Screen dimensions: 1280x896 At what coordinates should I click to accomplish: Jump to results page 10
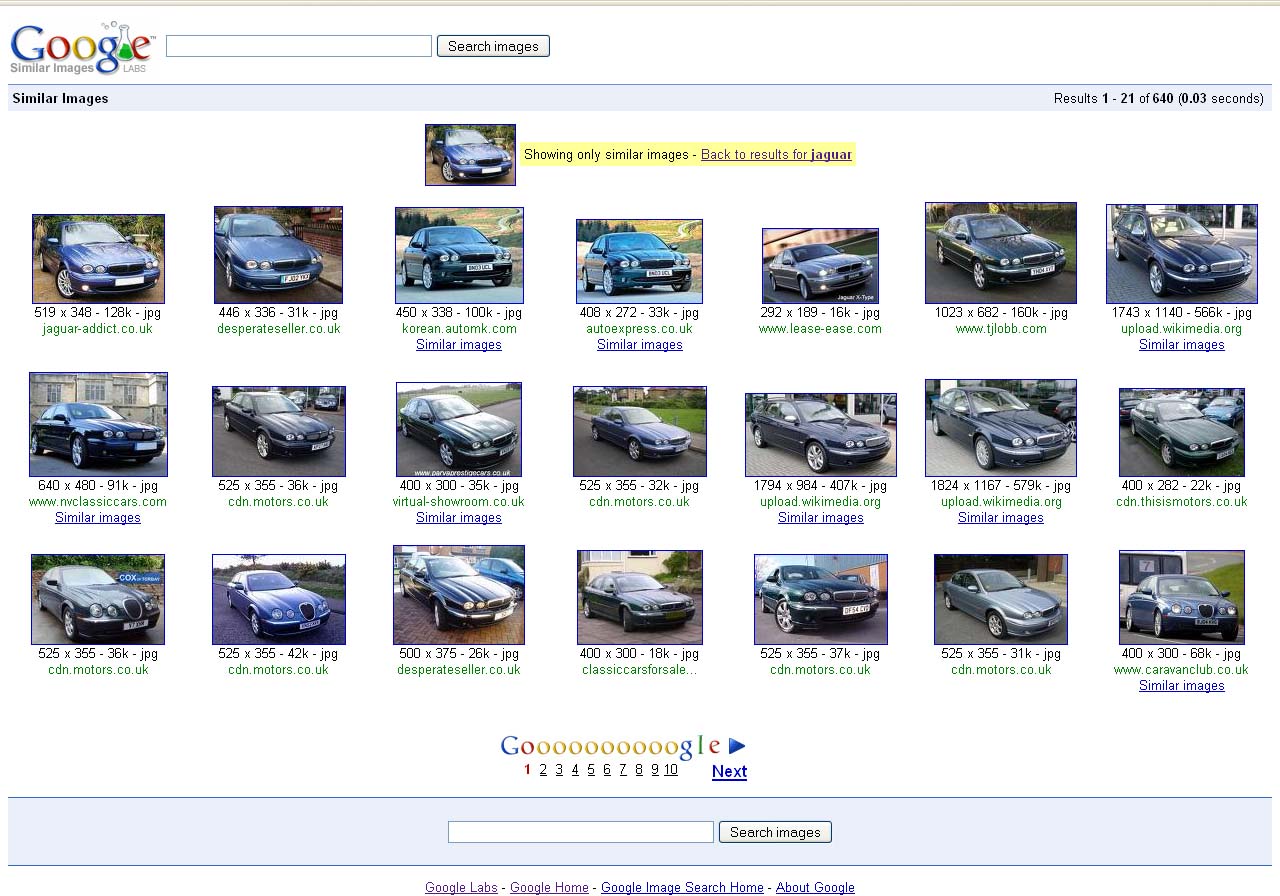click(x=670, y=770)
